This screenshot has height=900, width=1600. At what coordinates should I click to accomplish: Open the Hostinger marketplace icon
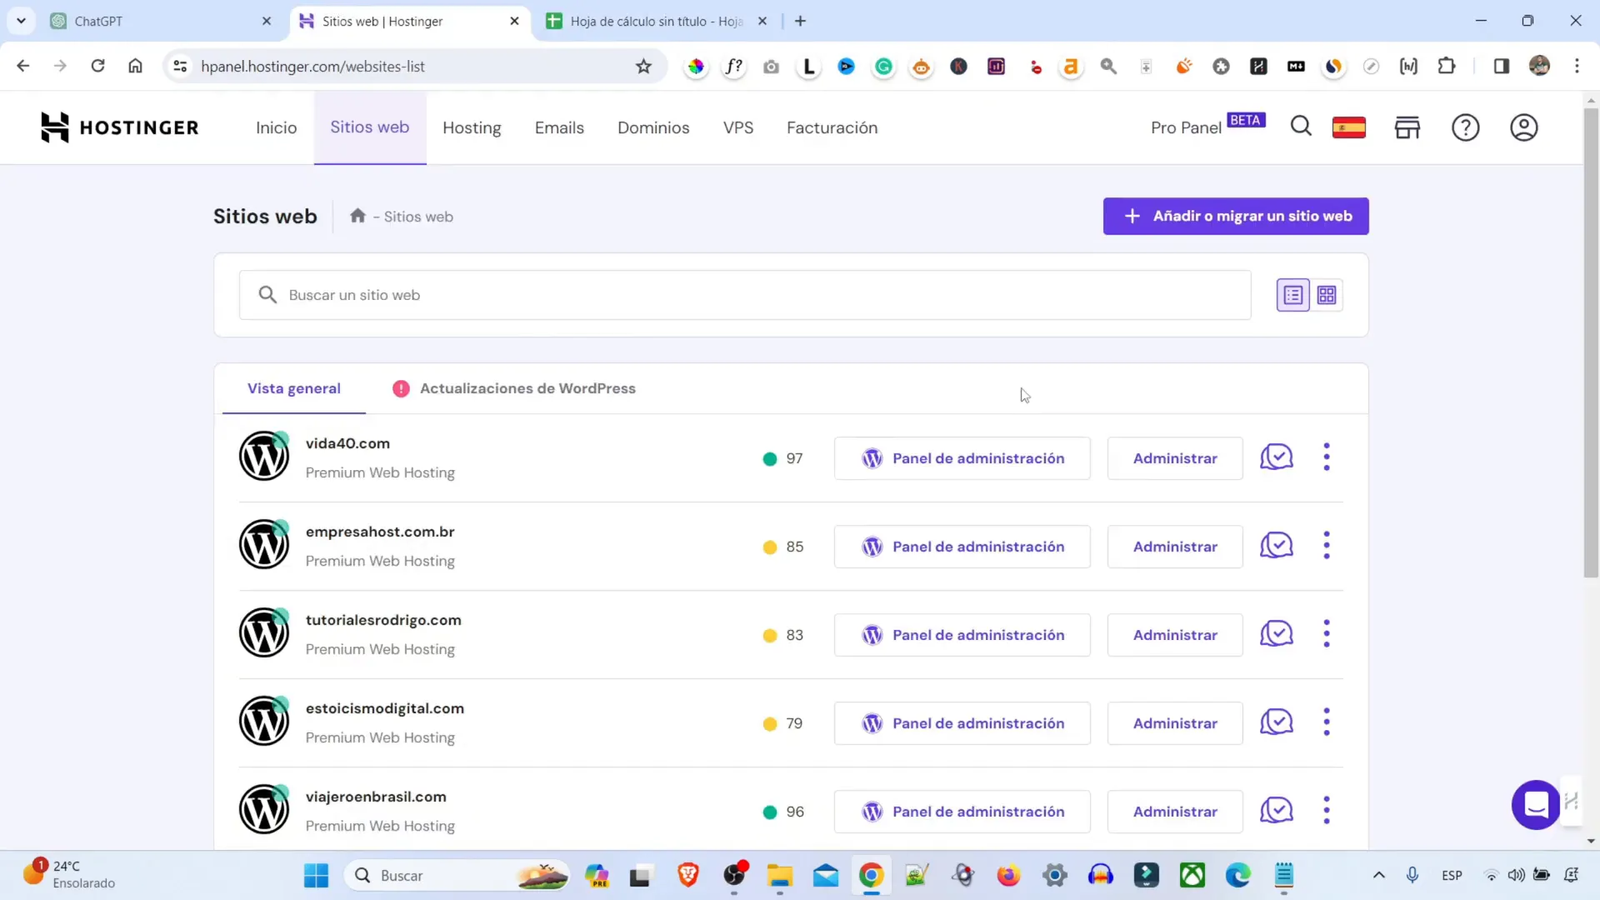[1406, 127]
